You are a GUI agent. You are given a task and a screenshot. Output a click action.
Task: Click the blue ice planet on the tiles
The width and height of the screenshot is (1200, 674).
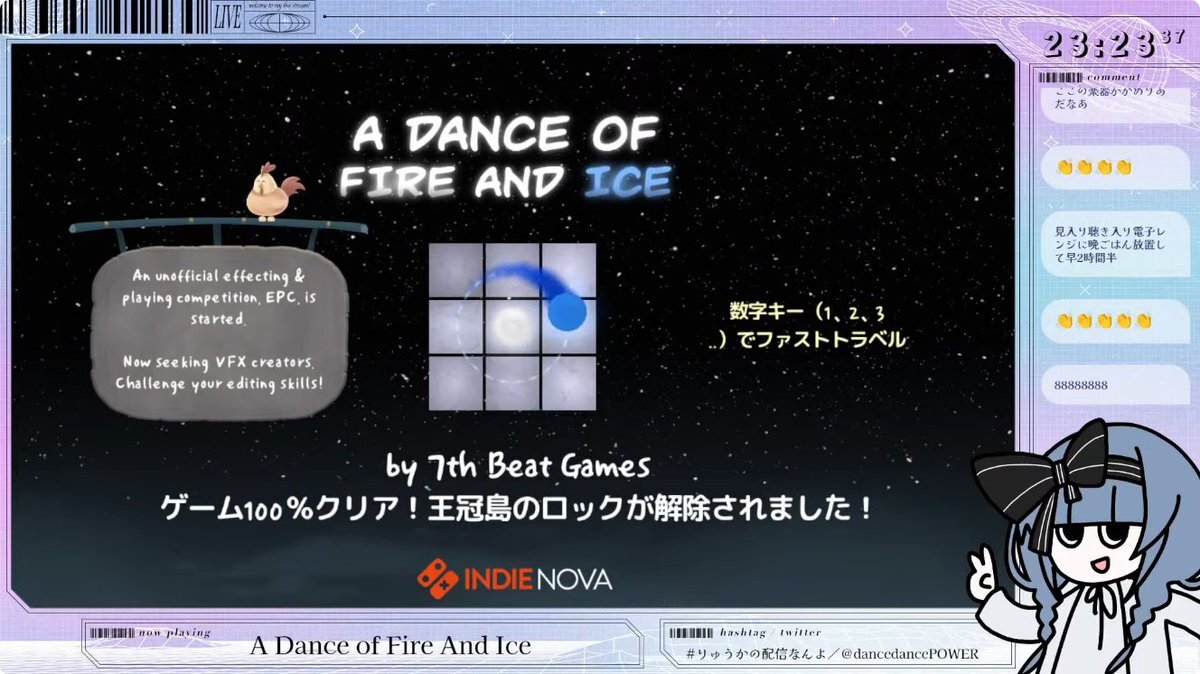point(567,311)
